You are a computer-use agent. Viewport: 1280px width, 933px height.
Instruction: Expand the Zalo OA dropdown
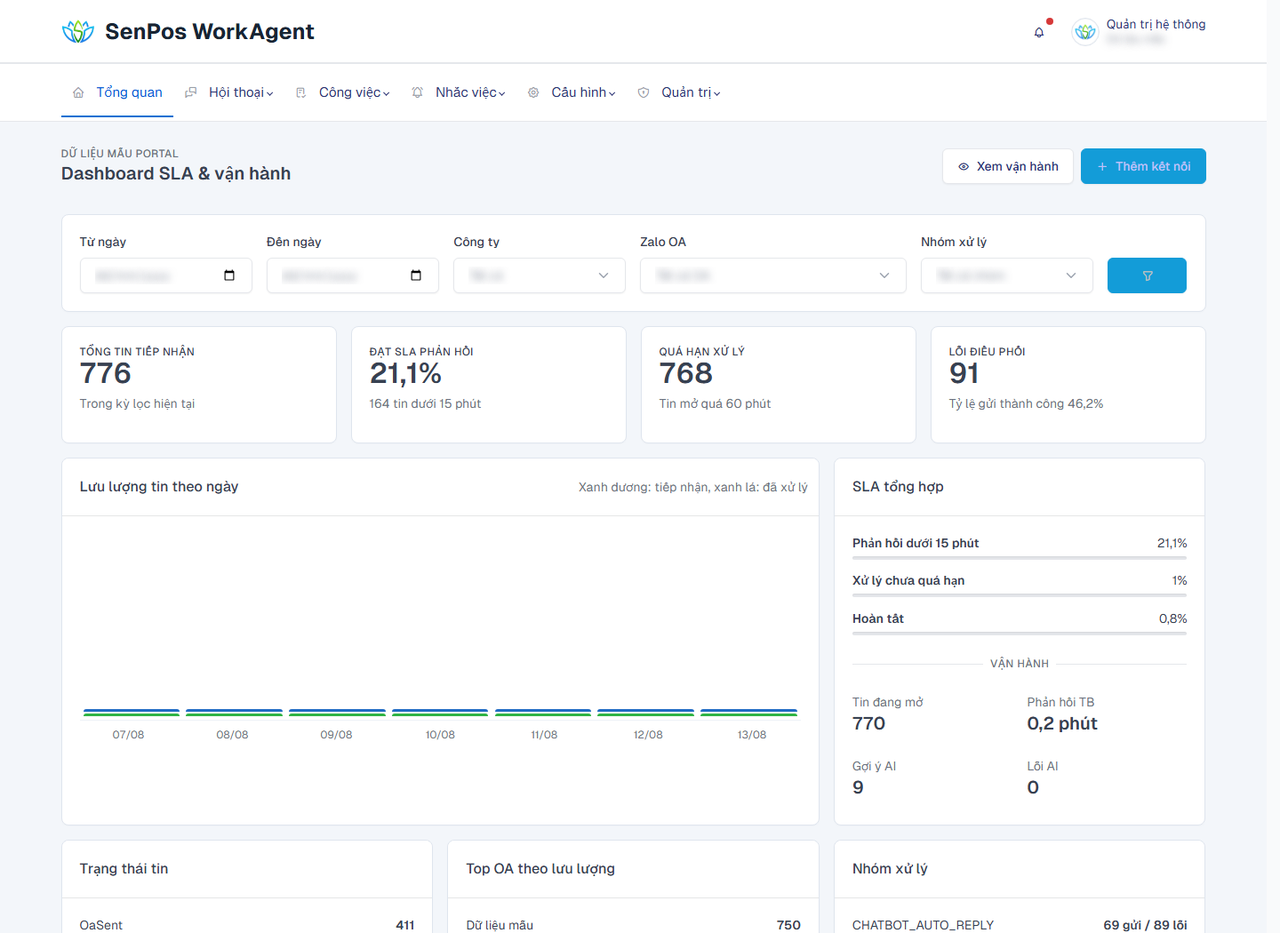point(773,276)
